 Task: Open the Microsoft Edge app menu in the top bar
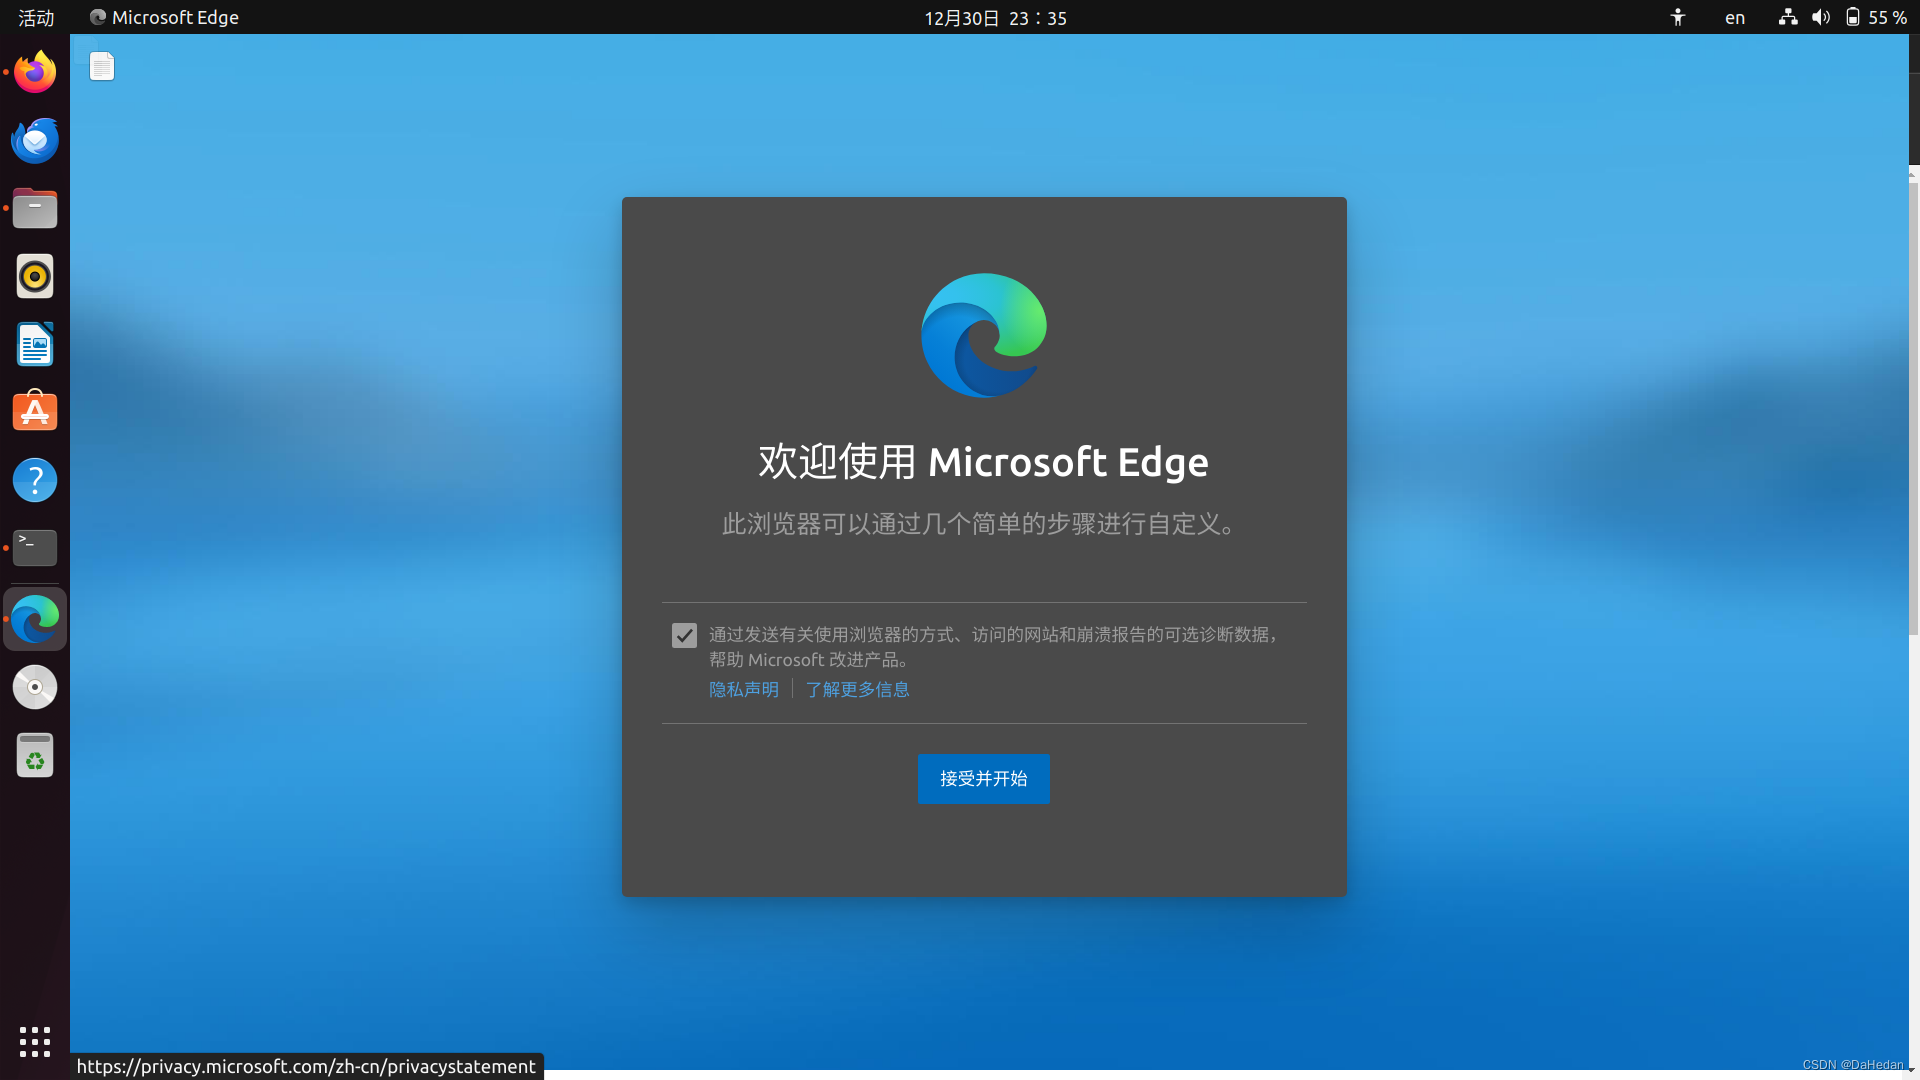click(165, 18)
